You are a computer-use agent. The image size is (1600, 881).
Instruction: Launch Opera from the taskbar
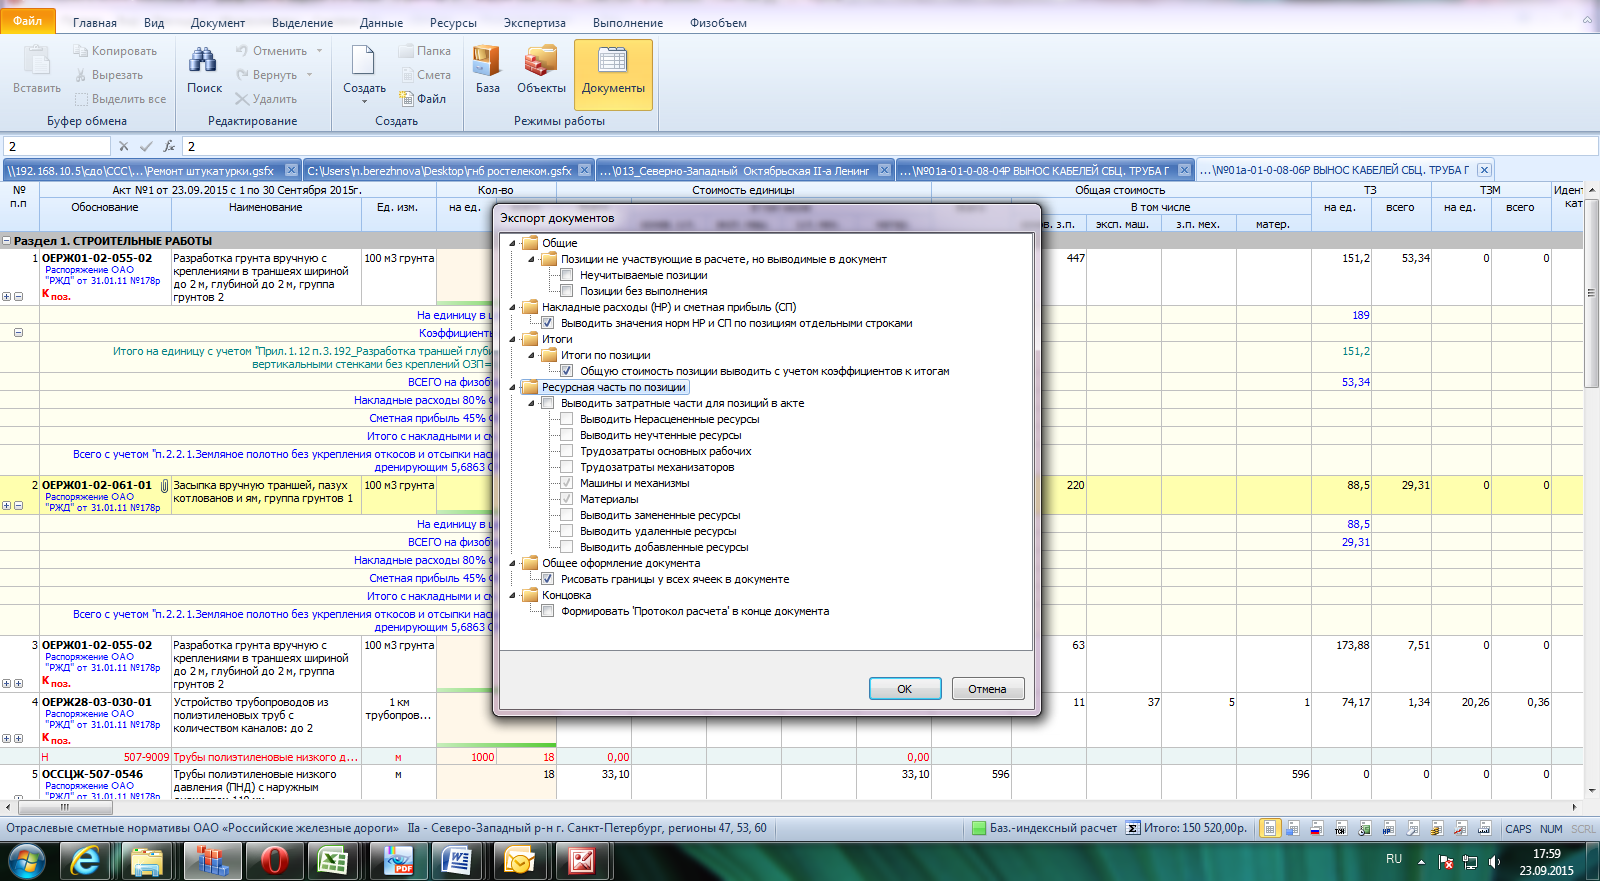274,860
